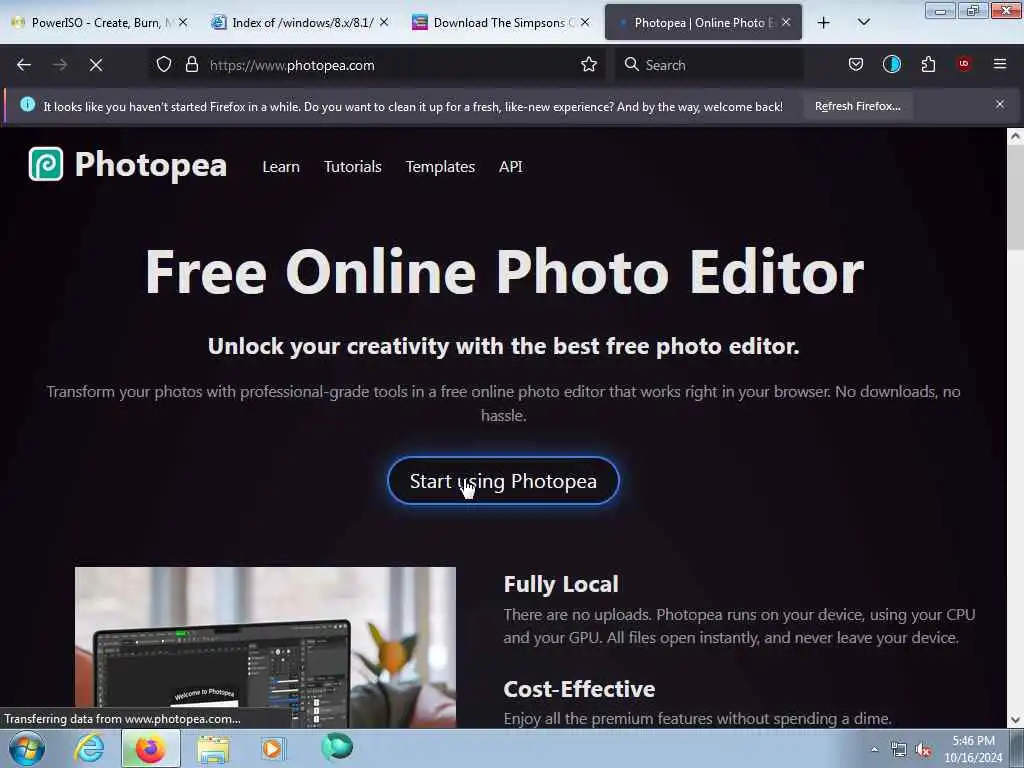Click the "Unlock your creativity" subheading
This screenshot has width=1024, height=768.
coord(503,346)
